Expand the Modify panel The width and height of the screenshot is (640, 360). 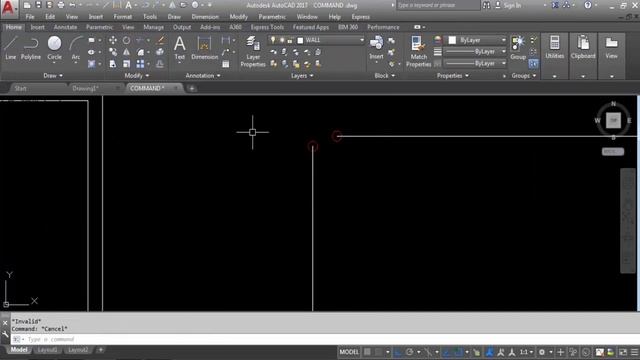point(137,76)
